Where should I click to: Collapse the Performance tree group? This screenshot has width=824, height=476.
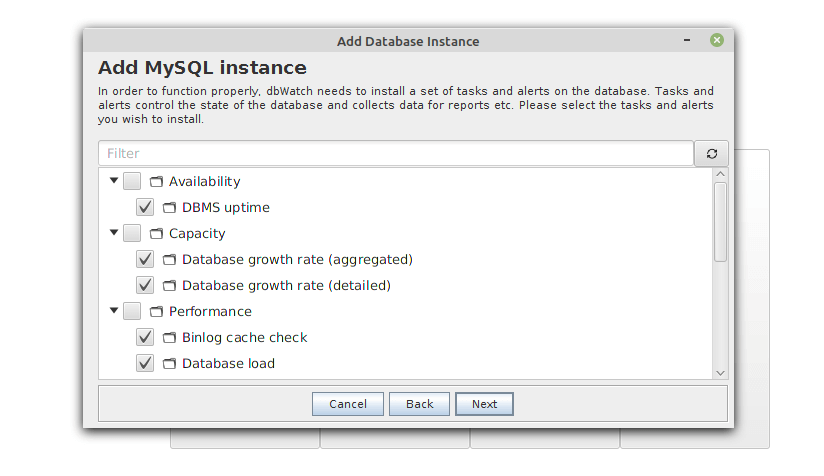[113, 311]
